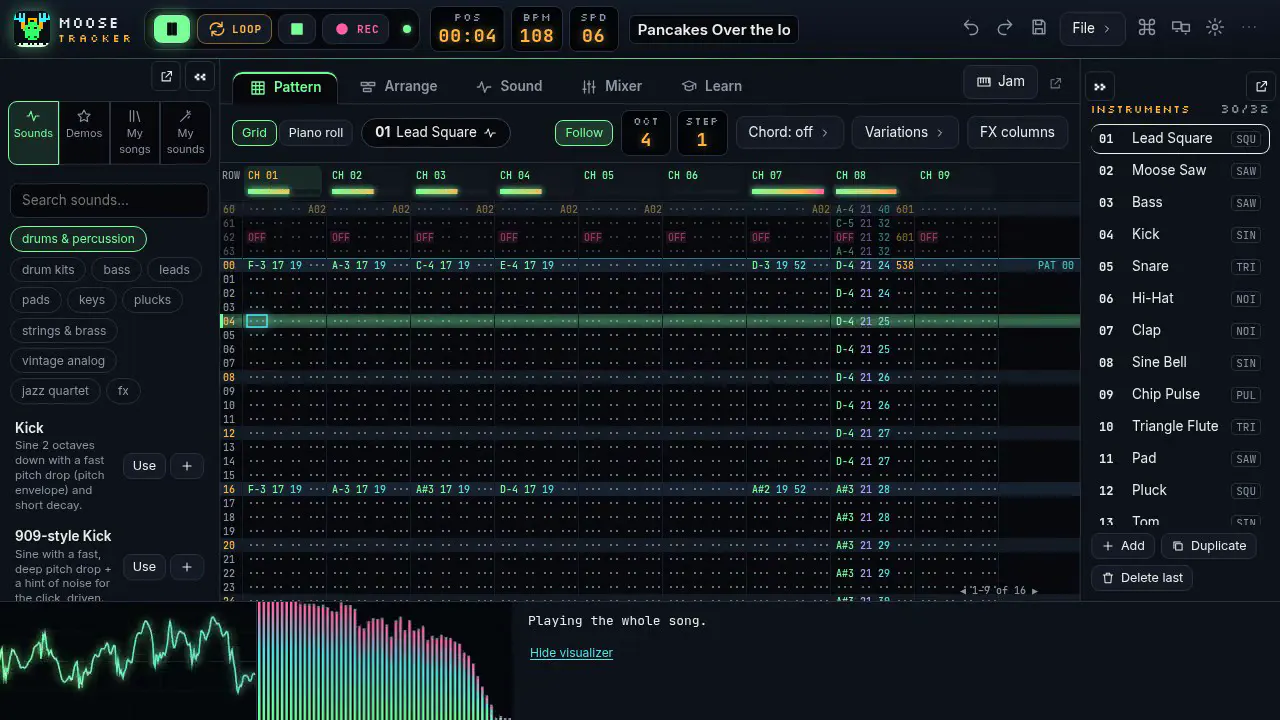Select the Demos tab in sidebar
The height and width of the screenshot is (720, 1280).
tap(84, 132)
